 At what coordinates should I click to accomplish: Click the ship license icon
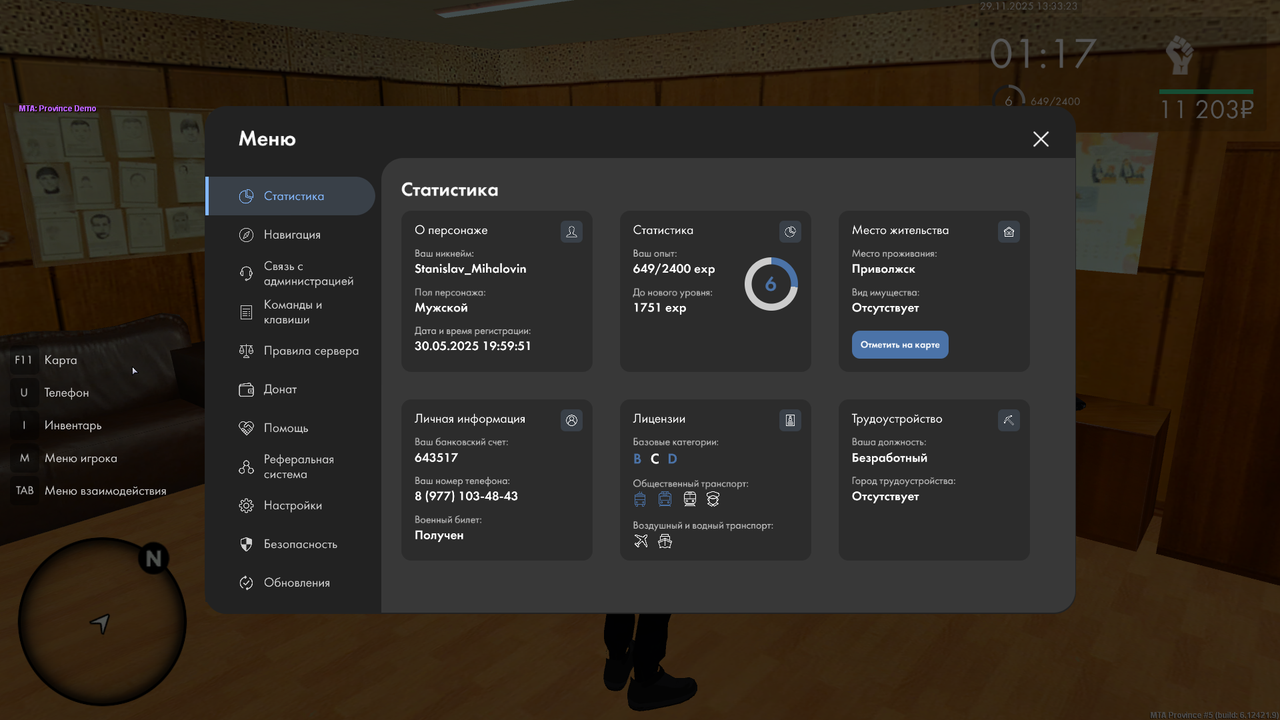point(665,541)
